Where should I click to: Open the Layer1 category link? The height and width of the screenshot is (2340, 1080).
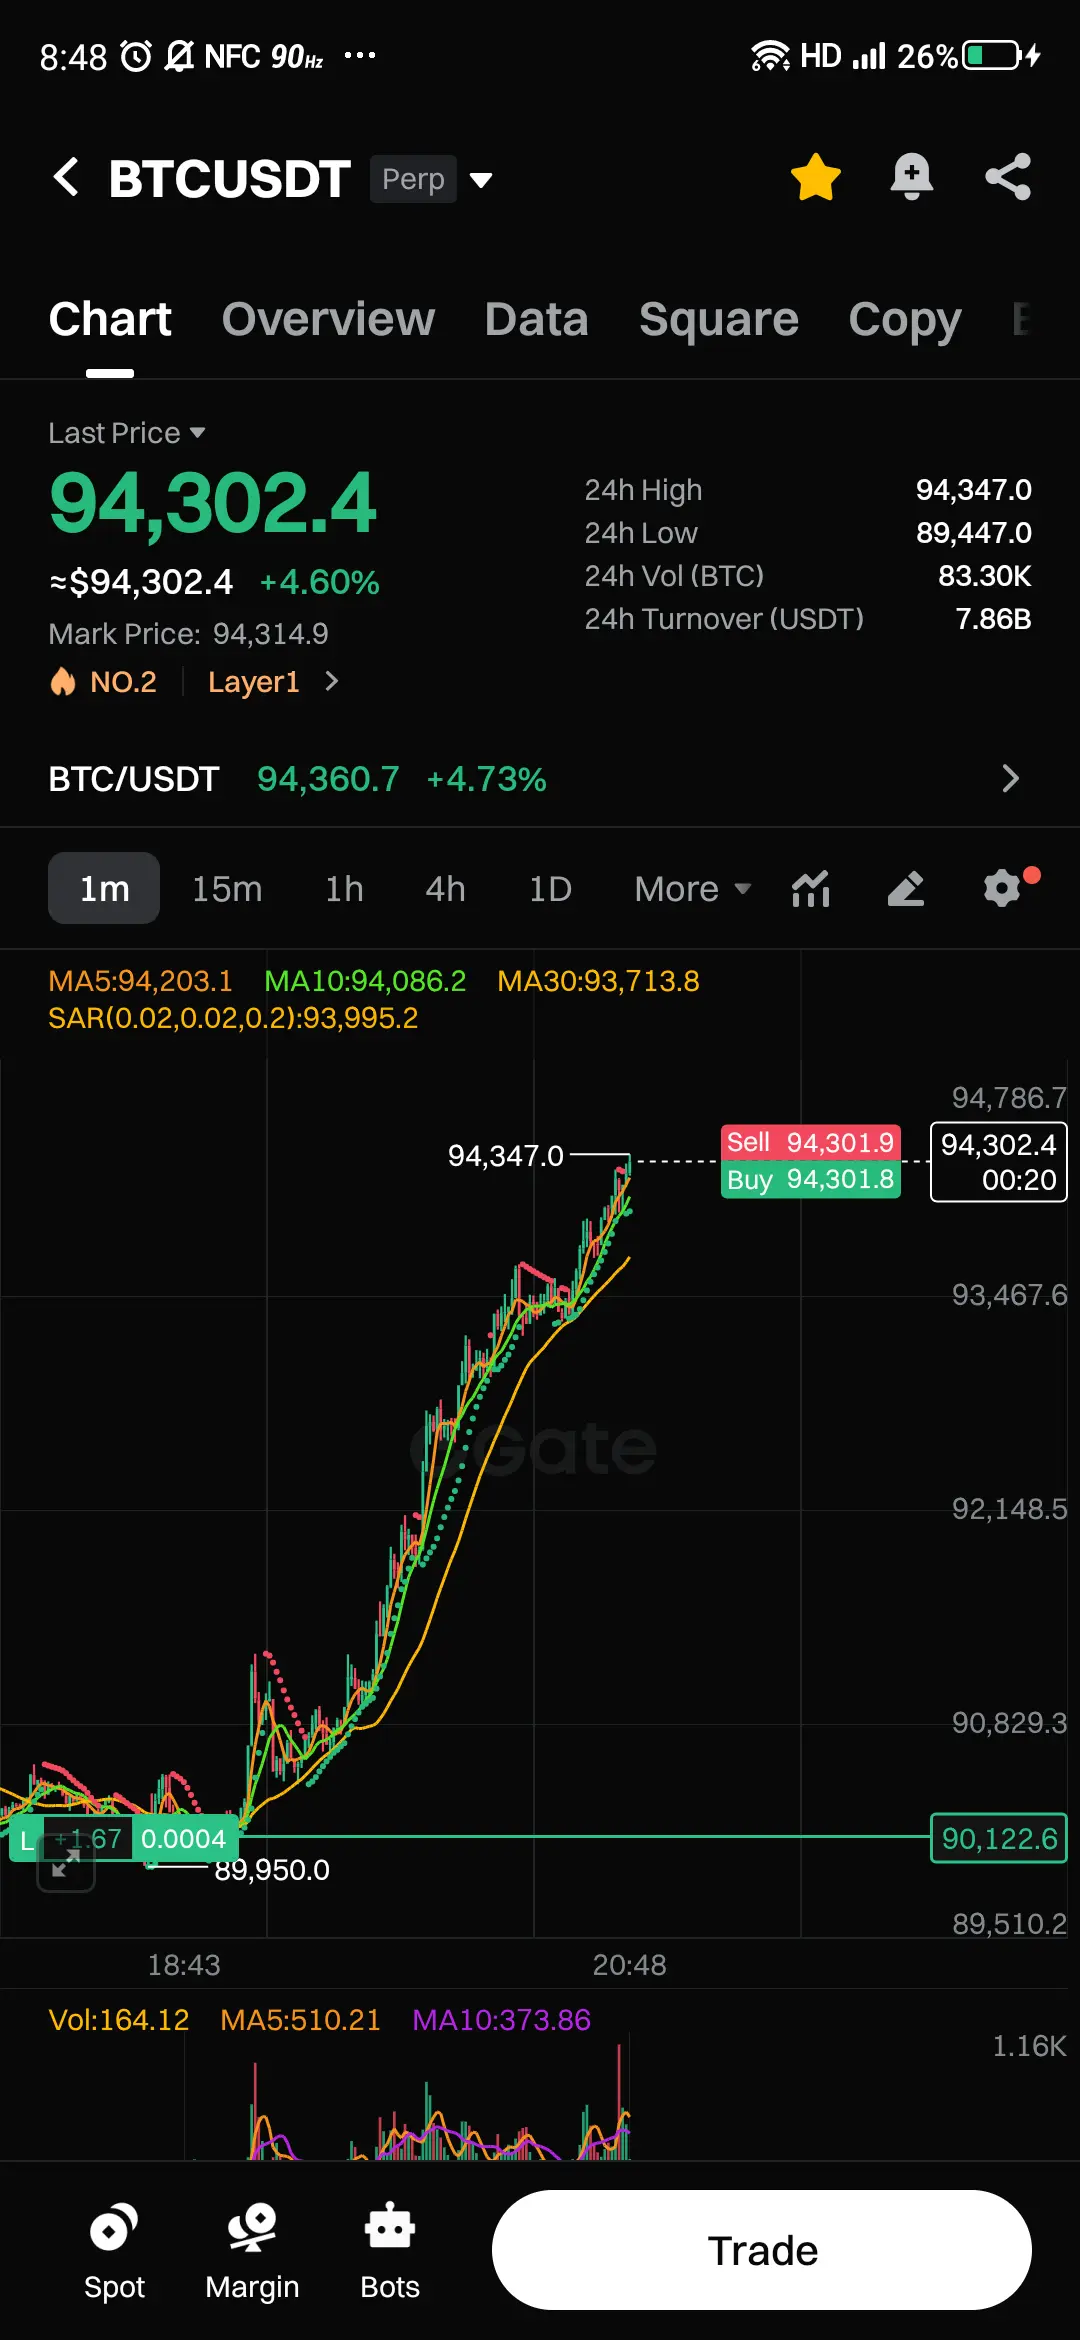tap(254, 682)
